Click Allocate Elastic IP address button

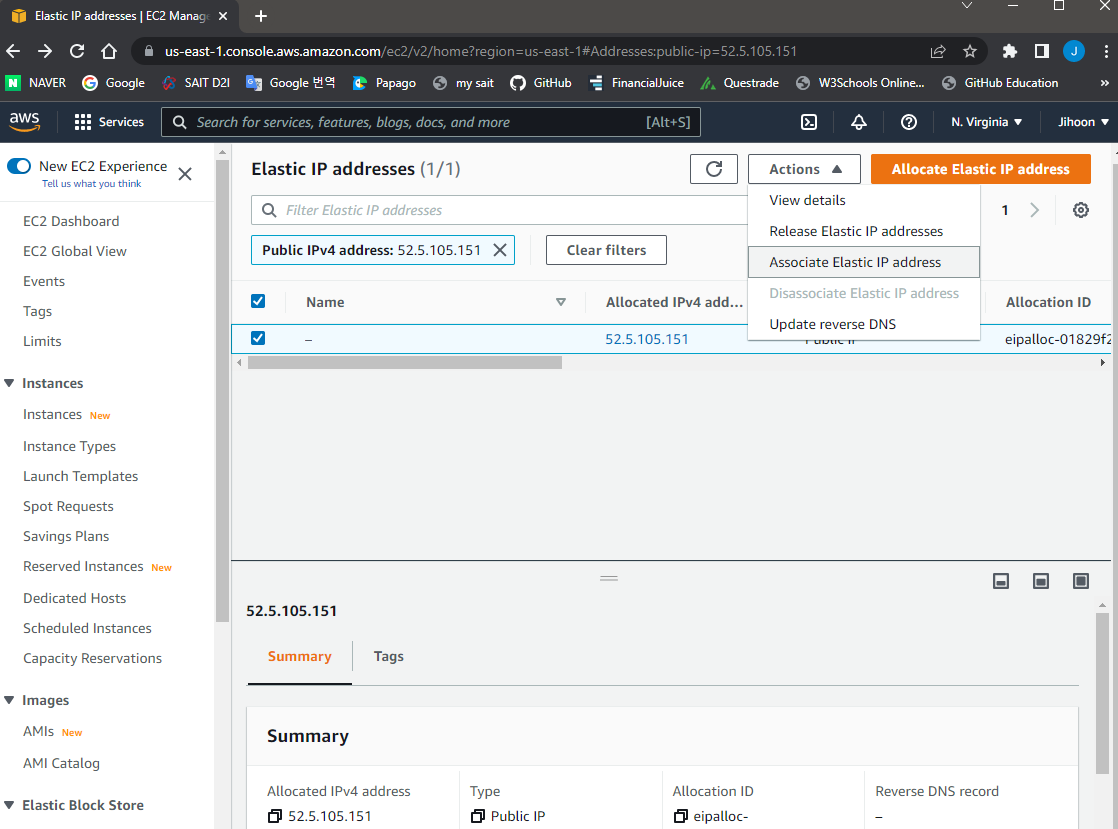tap(980, 169)
